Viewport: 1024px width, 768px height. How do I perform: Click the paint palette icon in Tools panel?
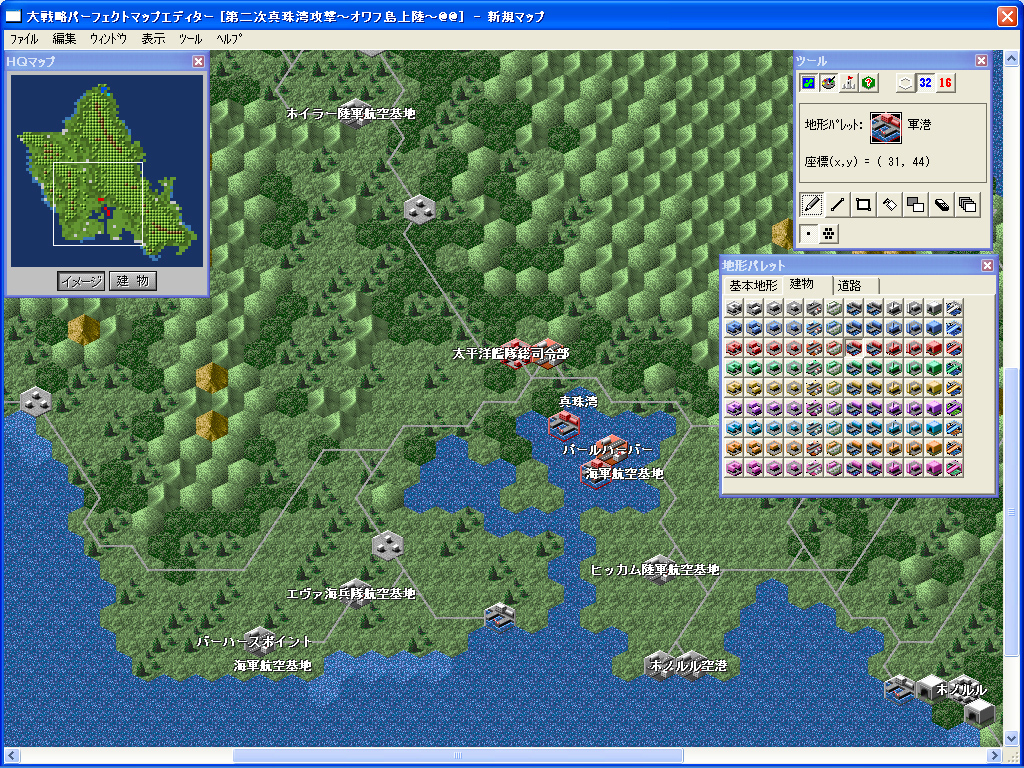(x=828, y=83)
